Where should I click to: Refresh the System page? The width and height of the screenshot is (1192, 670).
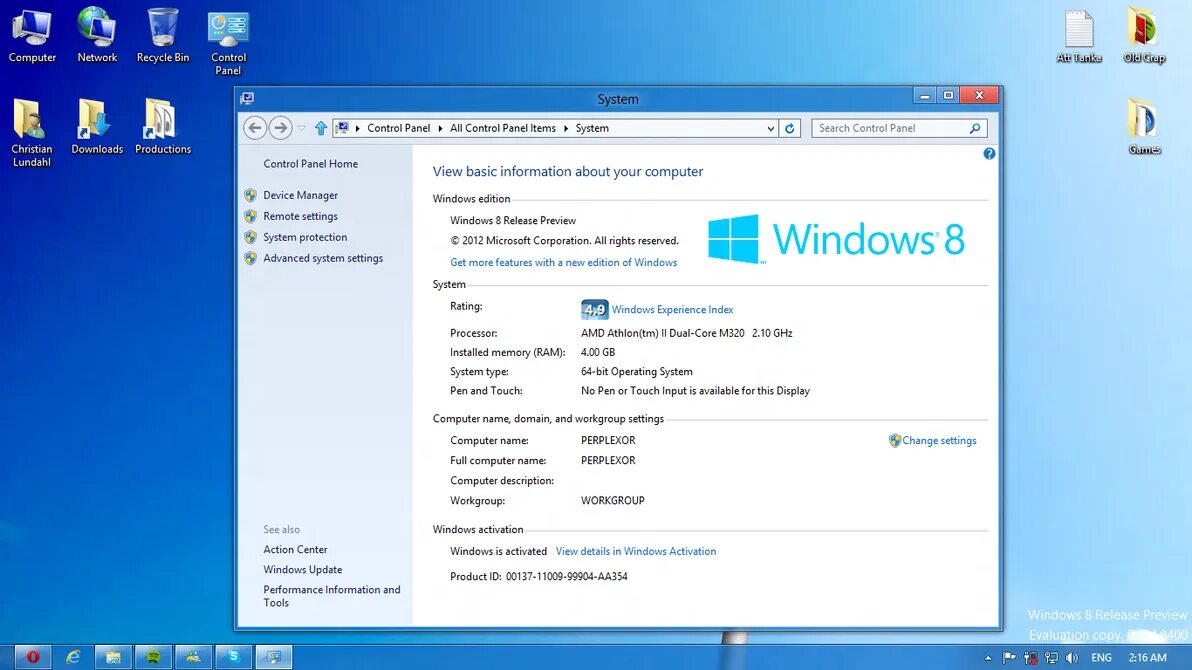click(x=790, y=129)
